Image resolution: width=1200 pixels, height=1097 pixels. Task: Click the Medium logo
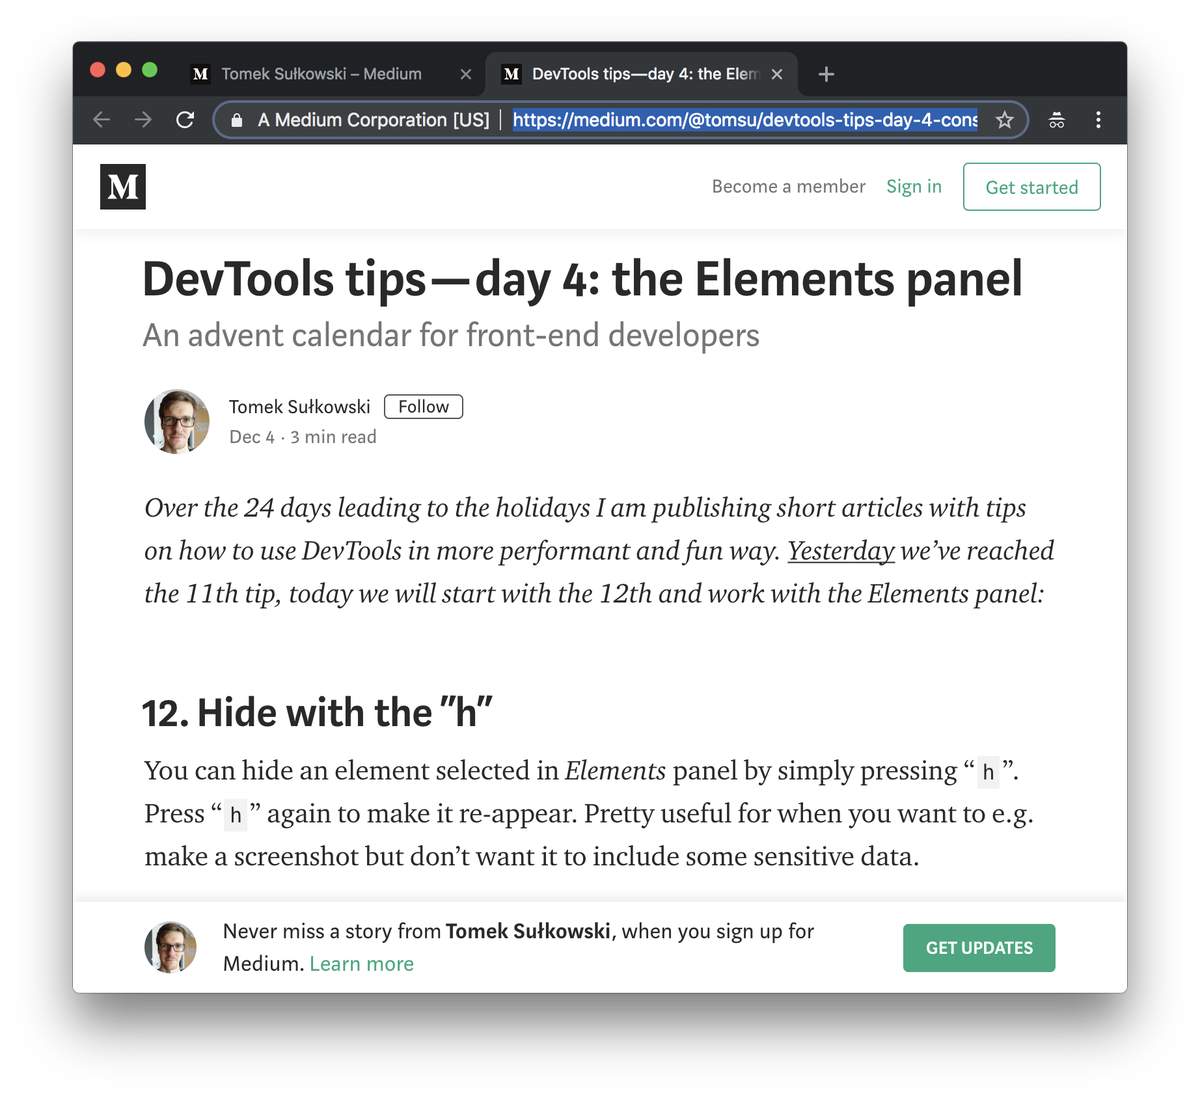point(123,187)
